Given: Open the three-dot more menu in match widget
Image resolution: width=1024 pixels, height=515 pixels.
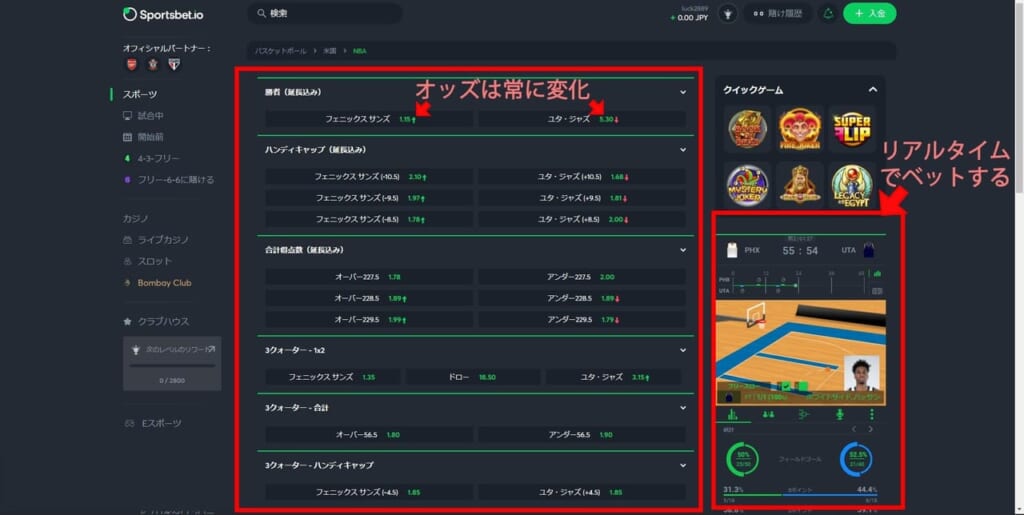Looking at the screenshot, I should [872, 414].
